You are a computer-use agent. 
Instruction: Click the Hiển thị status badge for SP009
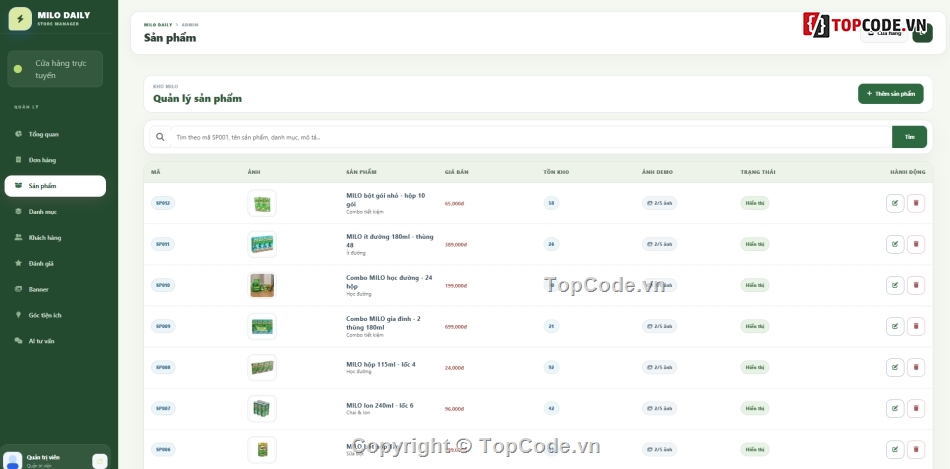tap(755, 327)
